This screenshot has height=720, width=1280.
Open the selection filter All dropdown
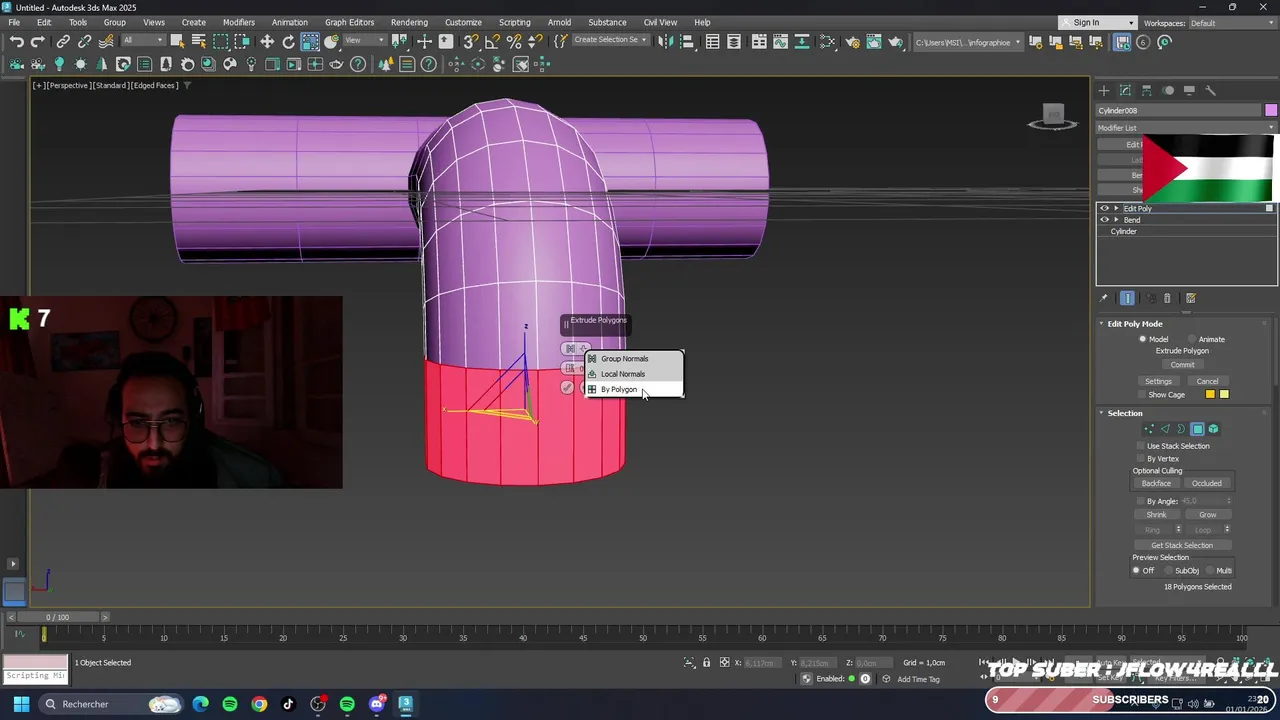pyautogui.click(x=142, y=41)
